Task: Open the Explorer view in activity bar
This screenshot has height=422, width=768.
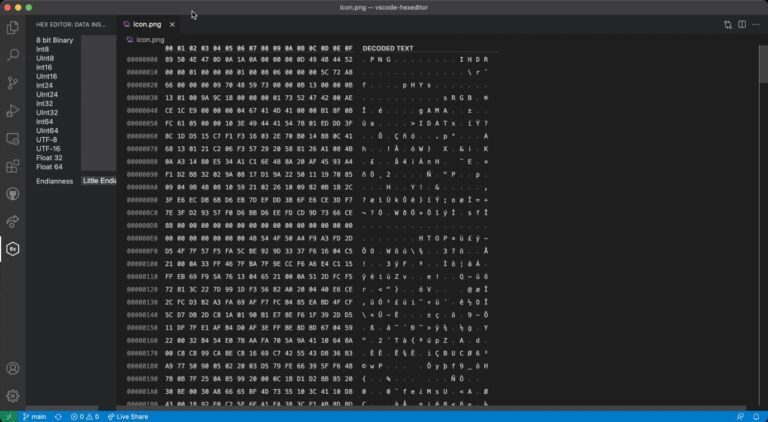Action: tap(13, 28)
